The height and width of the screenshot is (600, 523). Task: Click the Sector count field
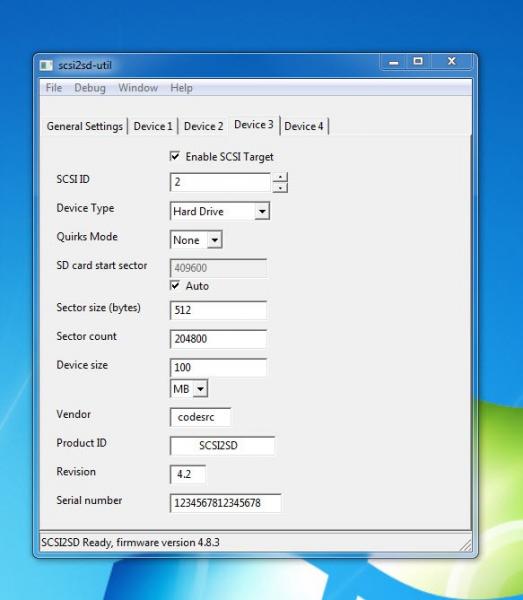(218, 339)
